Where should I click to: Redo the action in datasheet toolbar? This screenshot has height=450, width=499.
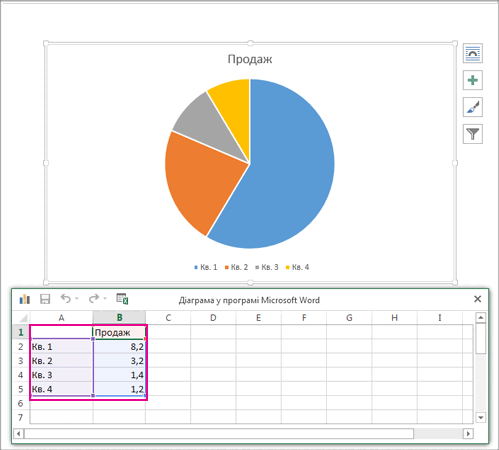click(x=94, y=298)
